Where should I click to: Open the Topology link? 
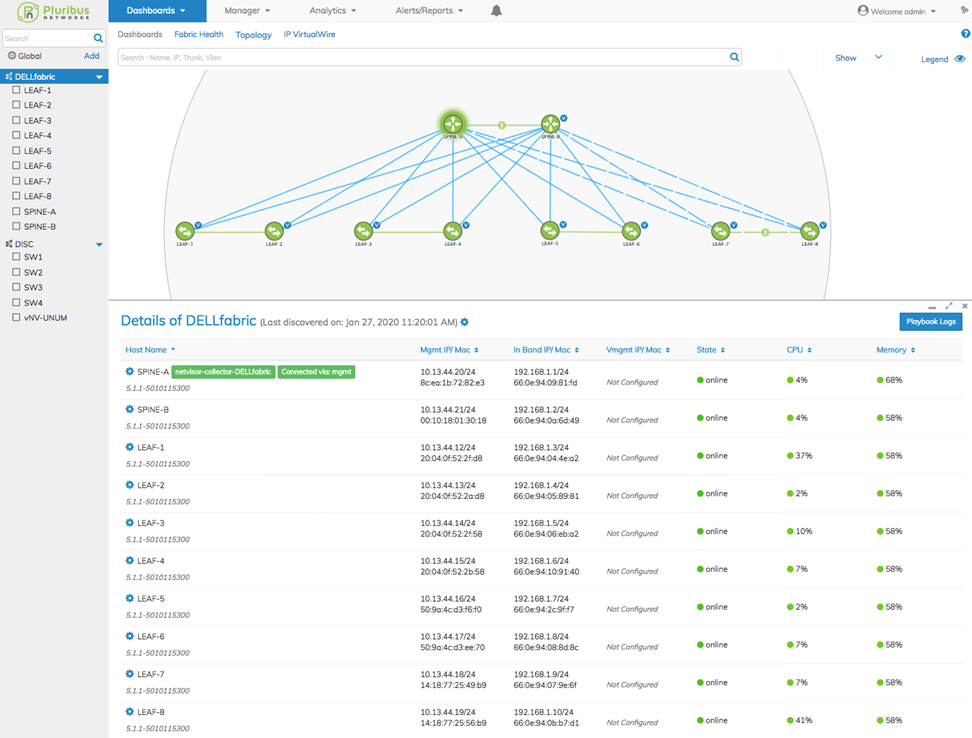pos(254,35)
